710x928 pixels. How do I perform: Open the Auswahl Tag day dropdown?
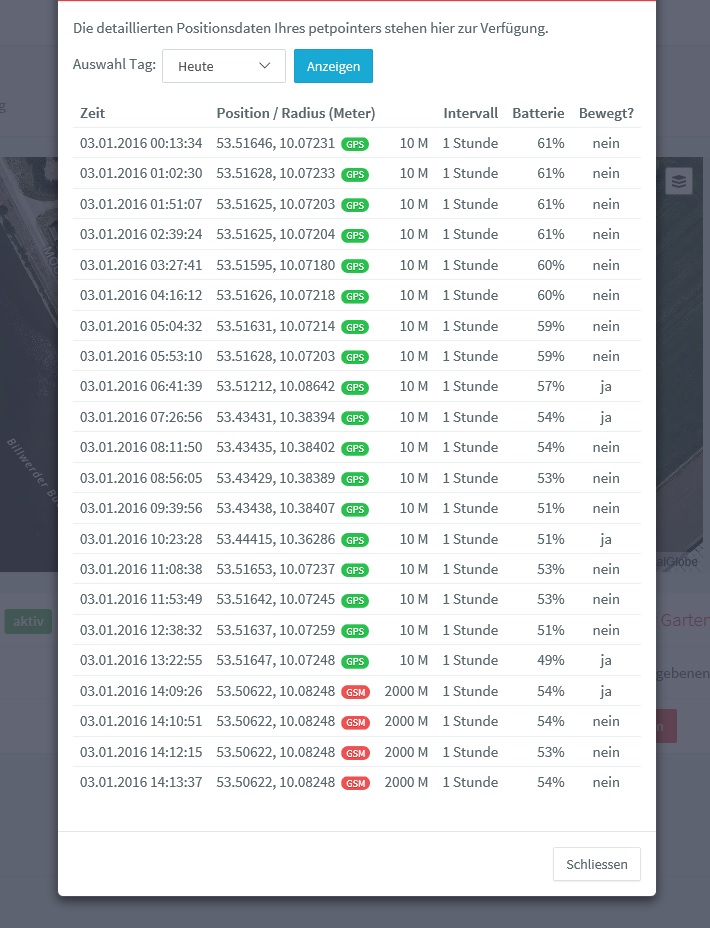pyautogui.click(x=224, y=66)
